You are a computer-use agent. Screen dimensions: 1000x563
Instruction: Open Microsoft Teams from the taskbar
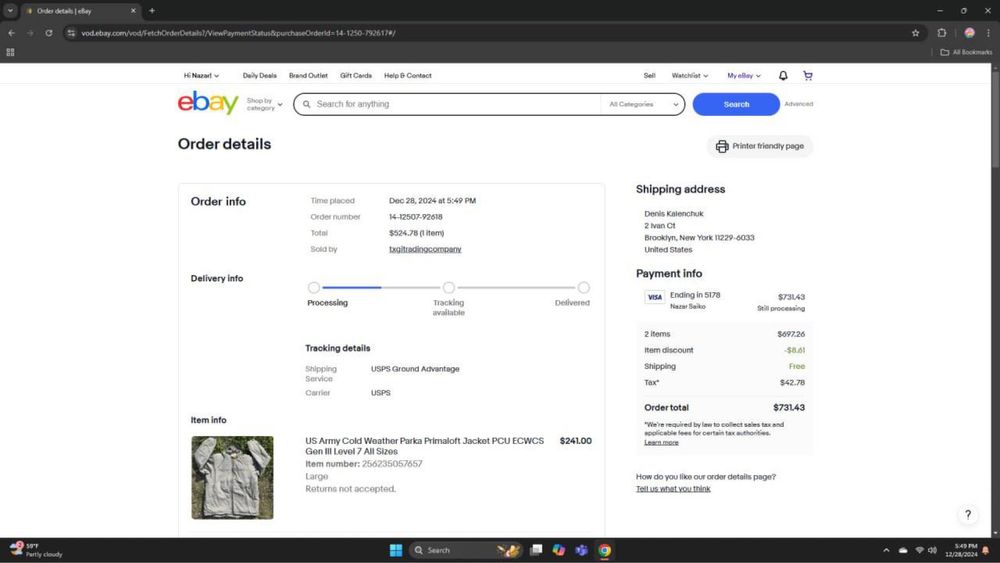(x=581, y=550)
